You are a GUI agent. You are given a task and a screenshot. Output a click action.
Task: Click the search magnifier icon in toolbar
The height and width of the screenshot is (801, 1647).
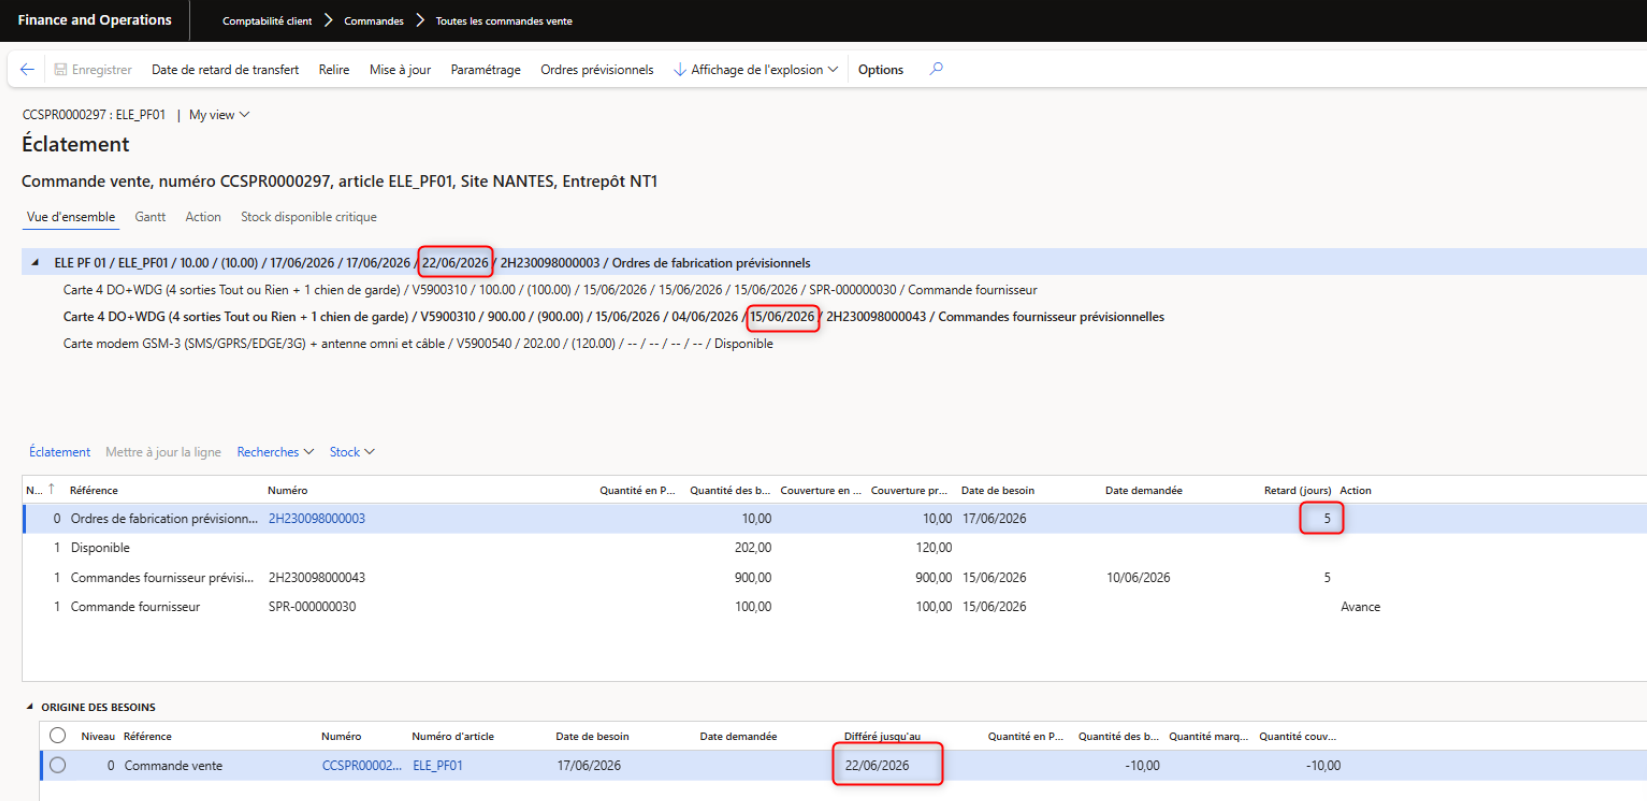click(936, 69)
